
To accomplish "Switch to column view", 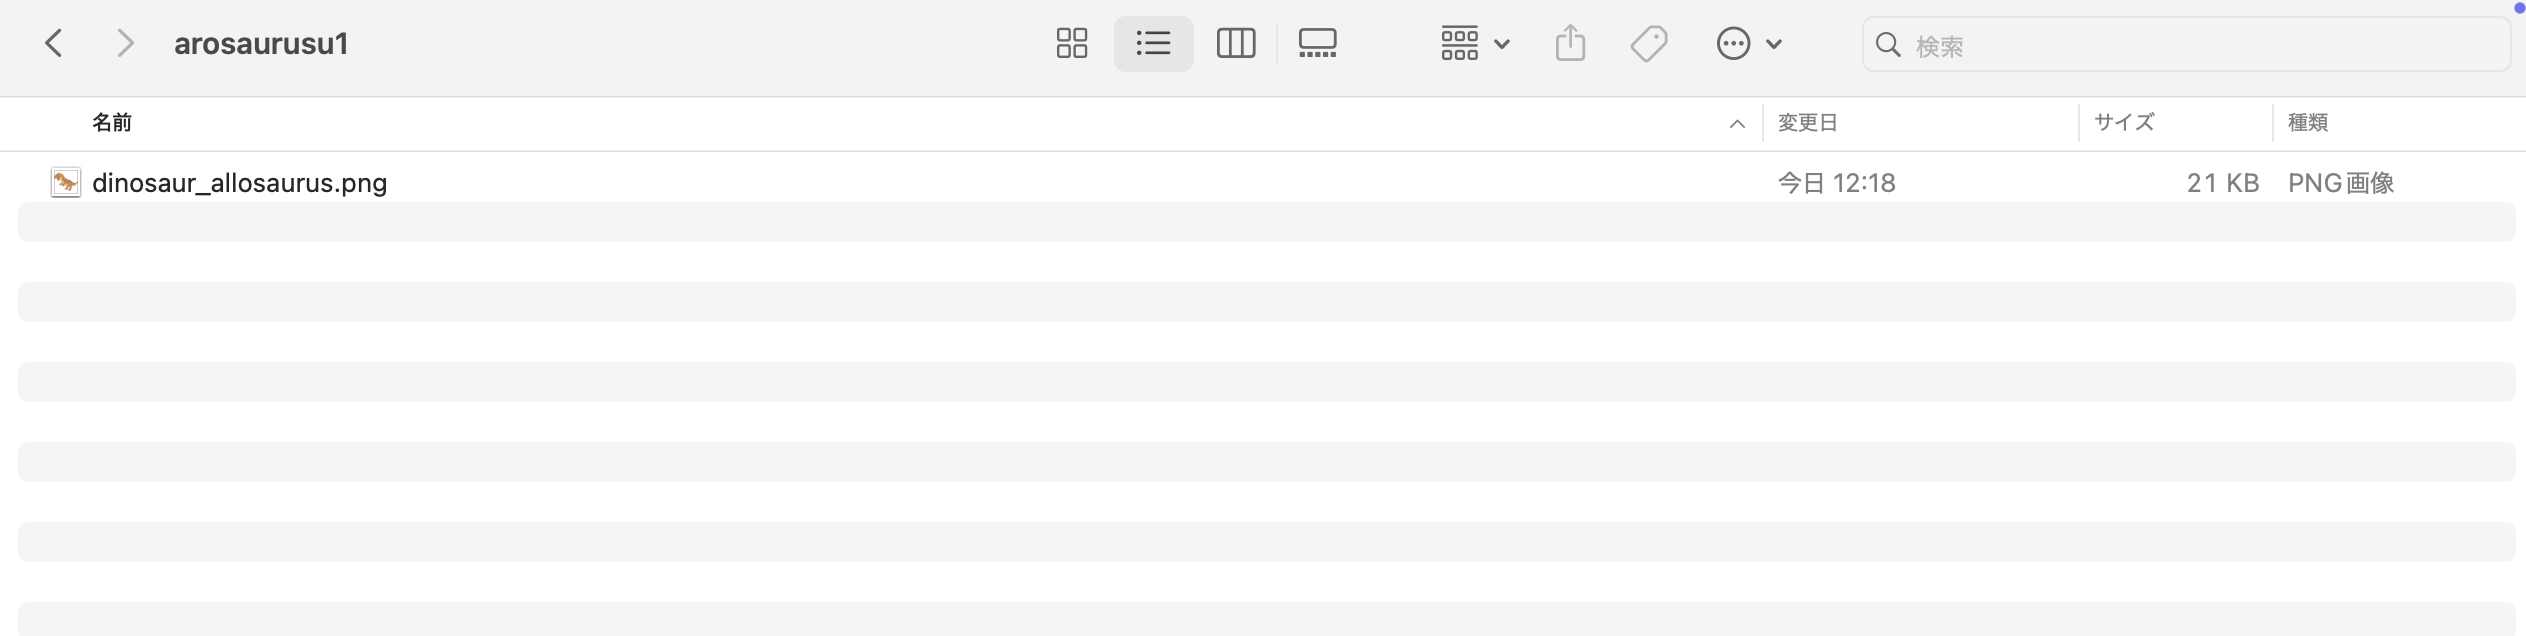I will 1235,43.
